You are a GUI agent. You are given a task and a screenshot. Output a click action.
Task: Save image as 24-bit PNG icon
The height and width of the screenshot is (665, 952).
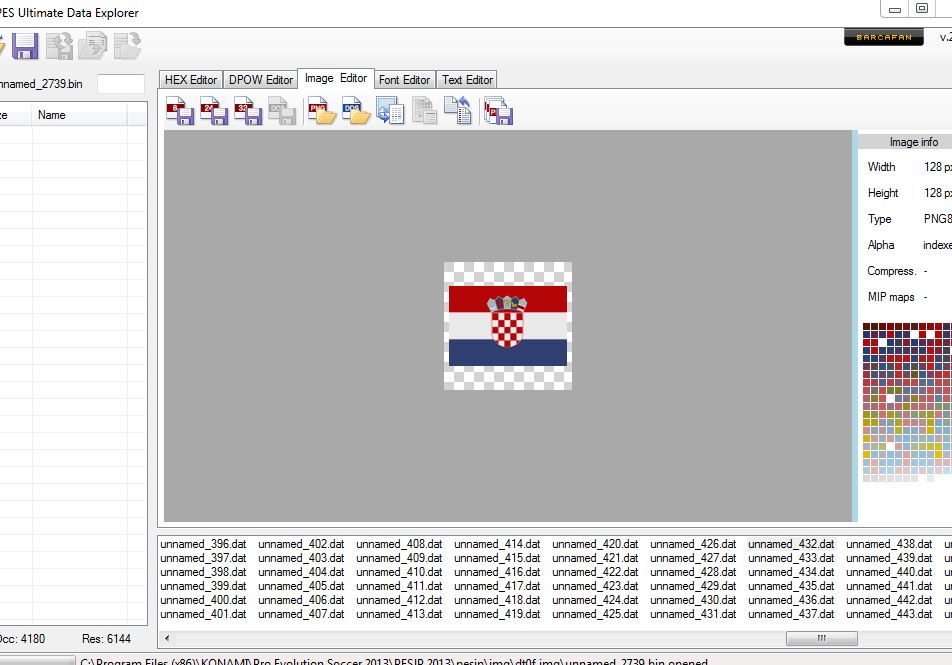click(214, 111)
